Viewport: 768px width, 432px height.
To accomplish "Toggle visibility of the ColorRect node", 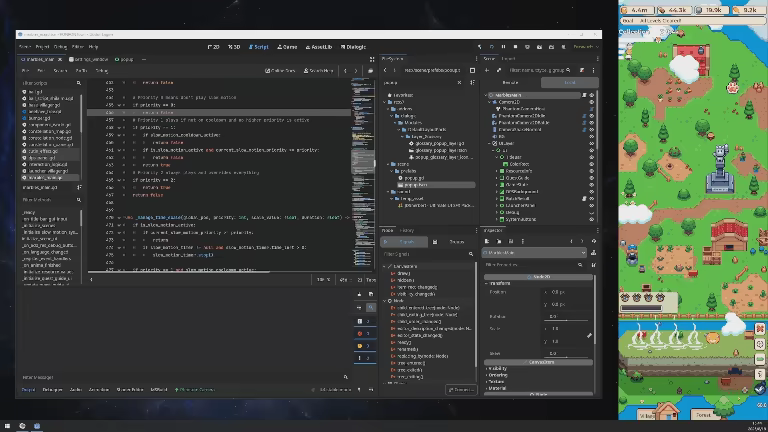I will pos(592,164).
